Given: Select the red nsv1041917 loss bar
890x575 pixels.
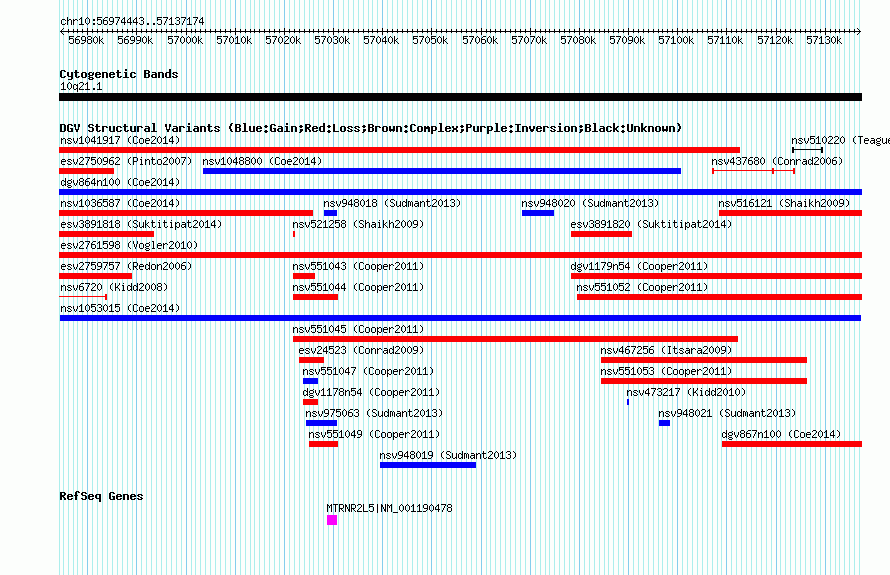Looking at the screenshot, I should pos(400,150).
